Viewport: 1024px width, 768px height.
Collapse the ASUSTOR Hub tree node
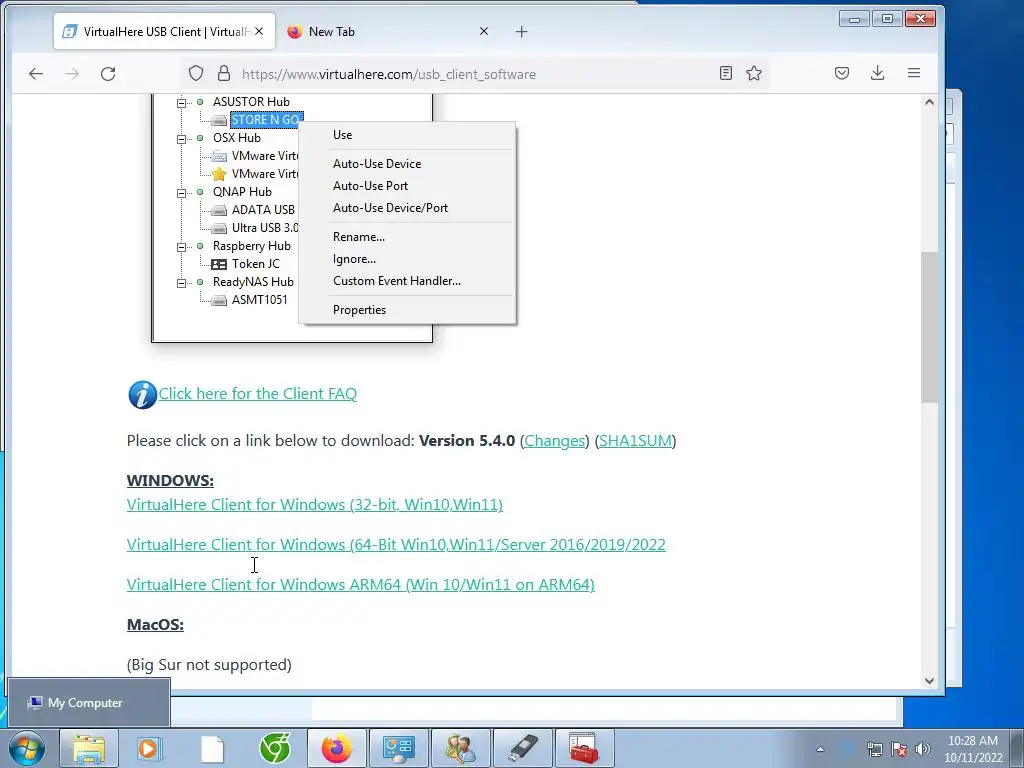(182, 103)
